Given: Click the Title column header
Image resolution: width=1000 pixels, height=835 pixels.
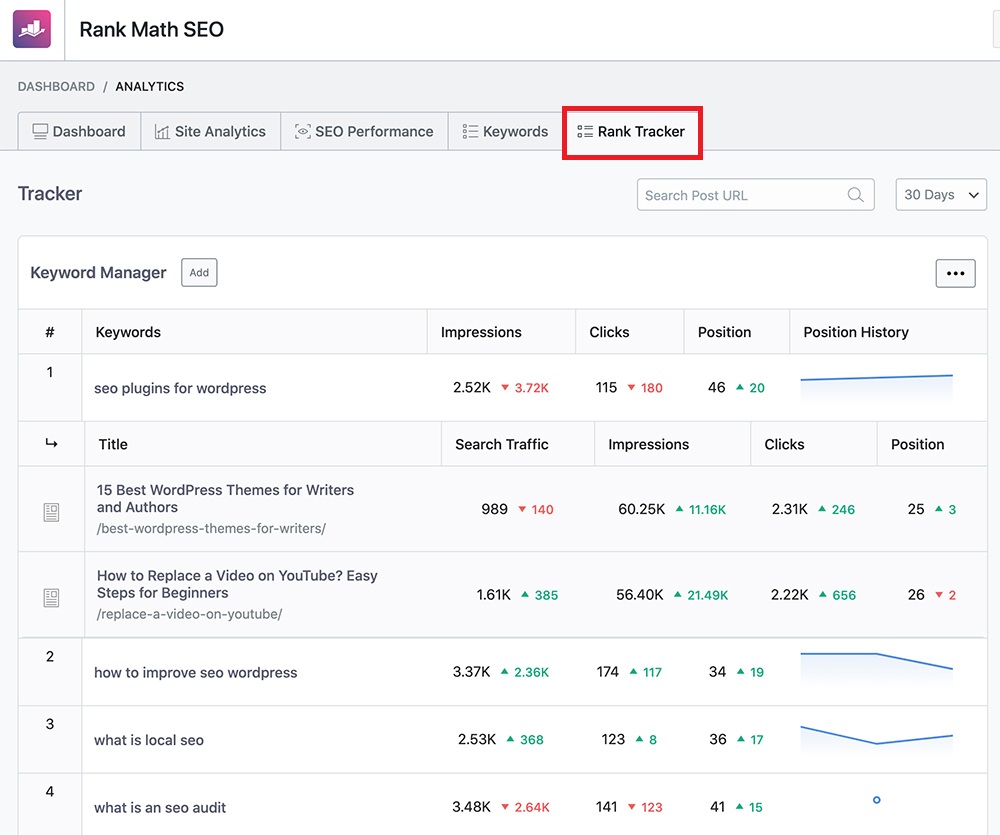Looking at the screenshot, I should point(113,445).
